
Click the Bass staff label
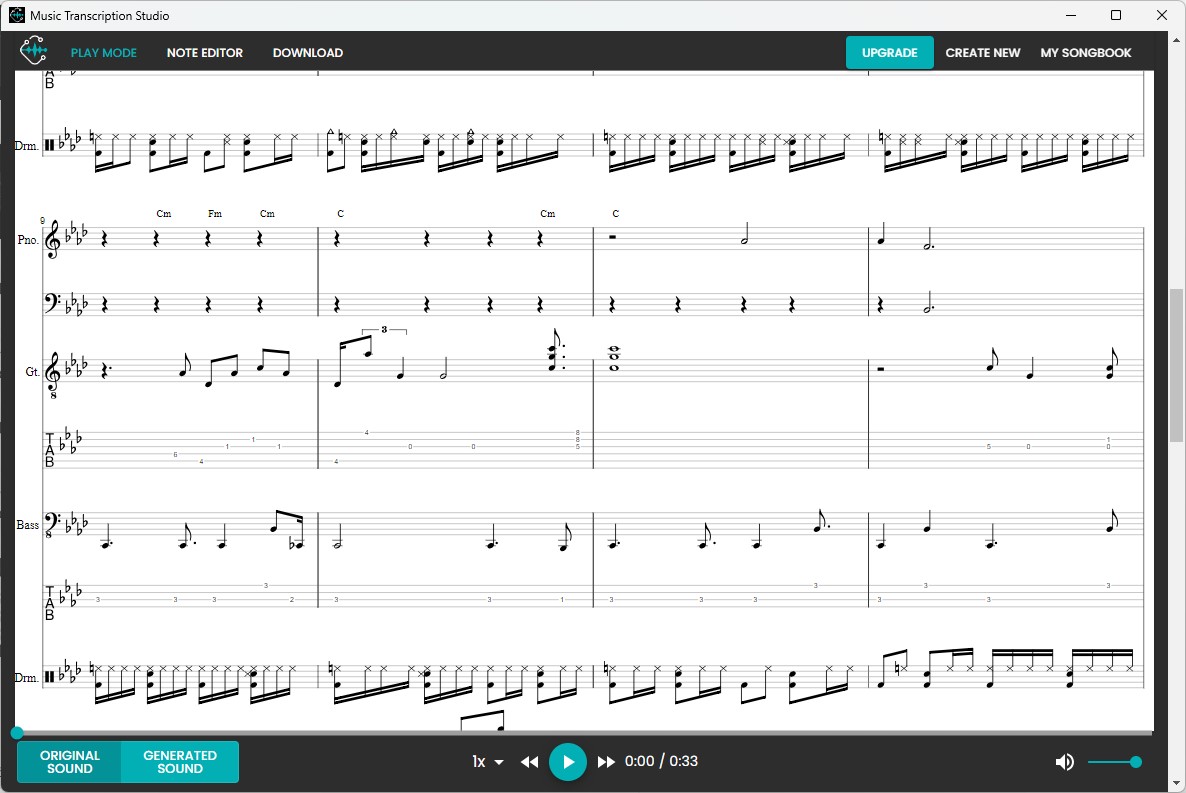26,524
